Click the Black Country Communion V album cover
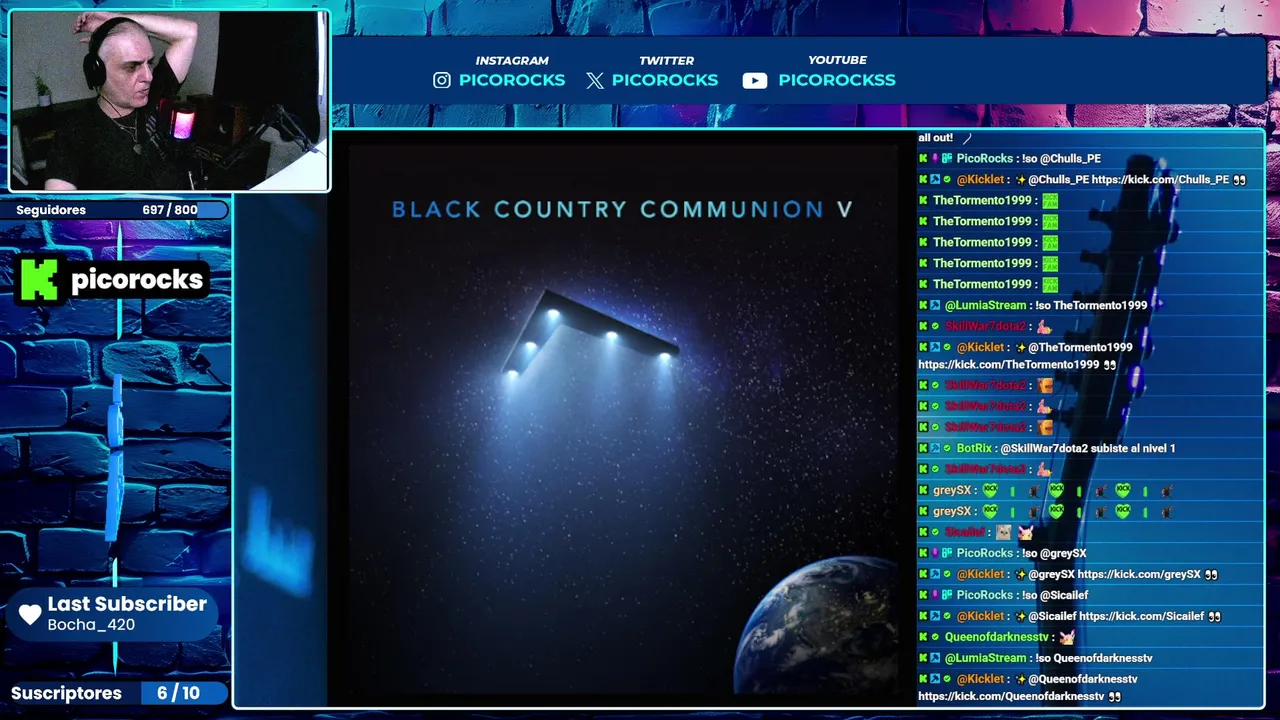The image size is (1280, 720). [x=622, y=420]
